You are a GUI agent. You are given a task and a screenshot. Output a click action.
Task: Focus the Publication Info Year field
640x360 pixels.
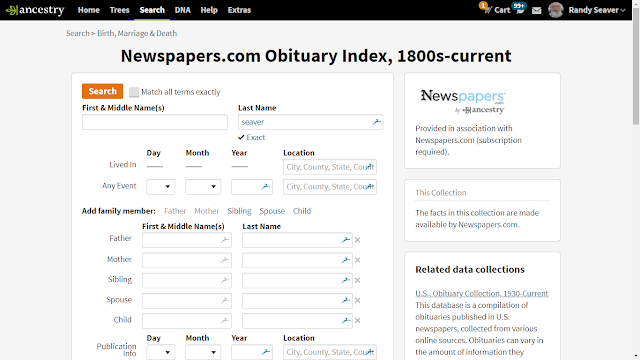tap(252, 352)
